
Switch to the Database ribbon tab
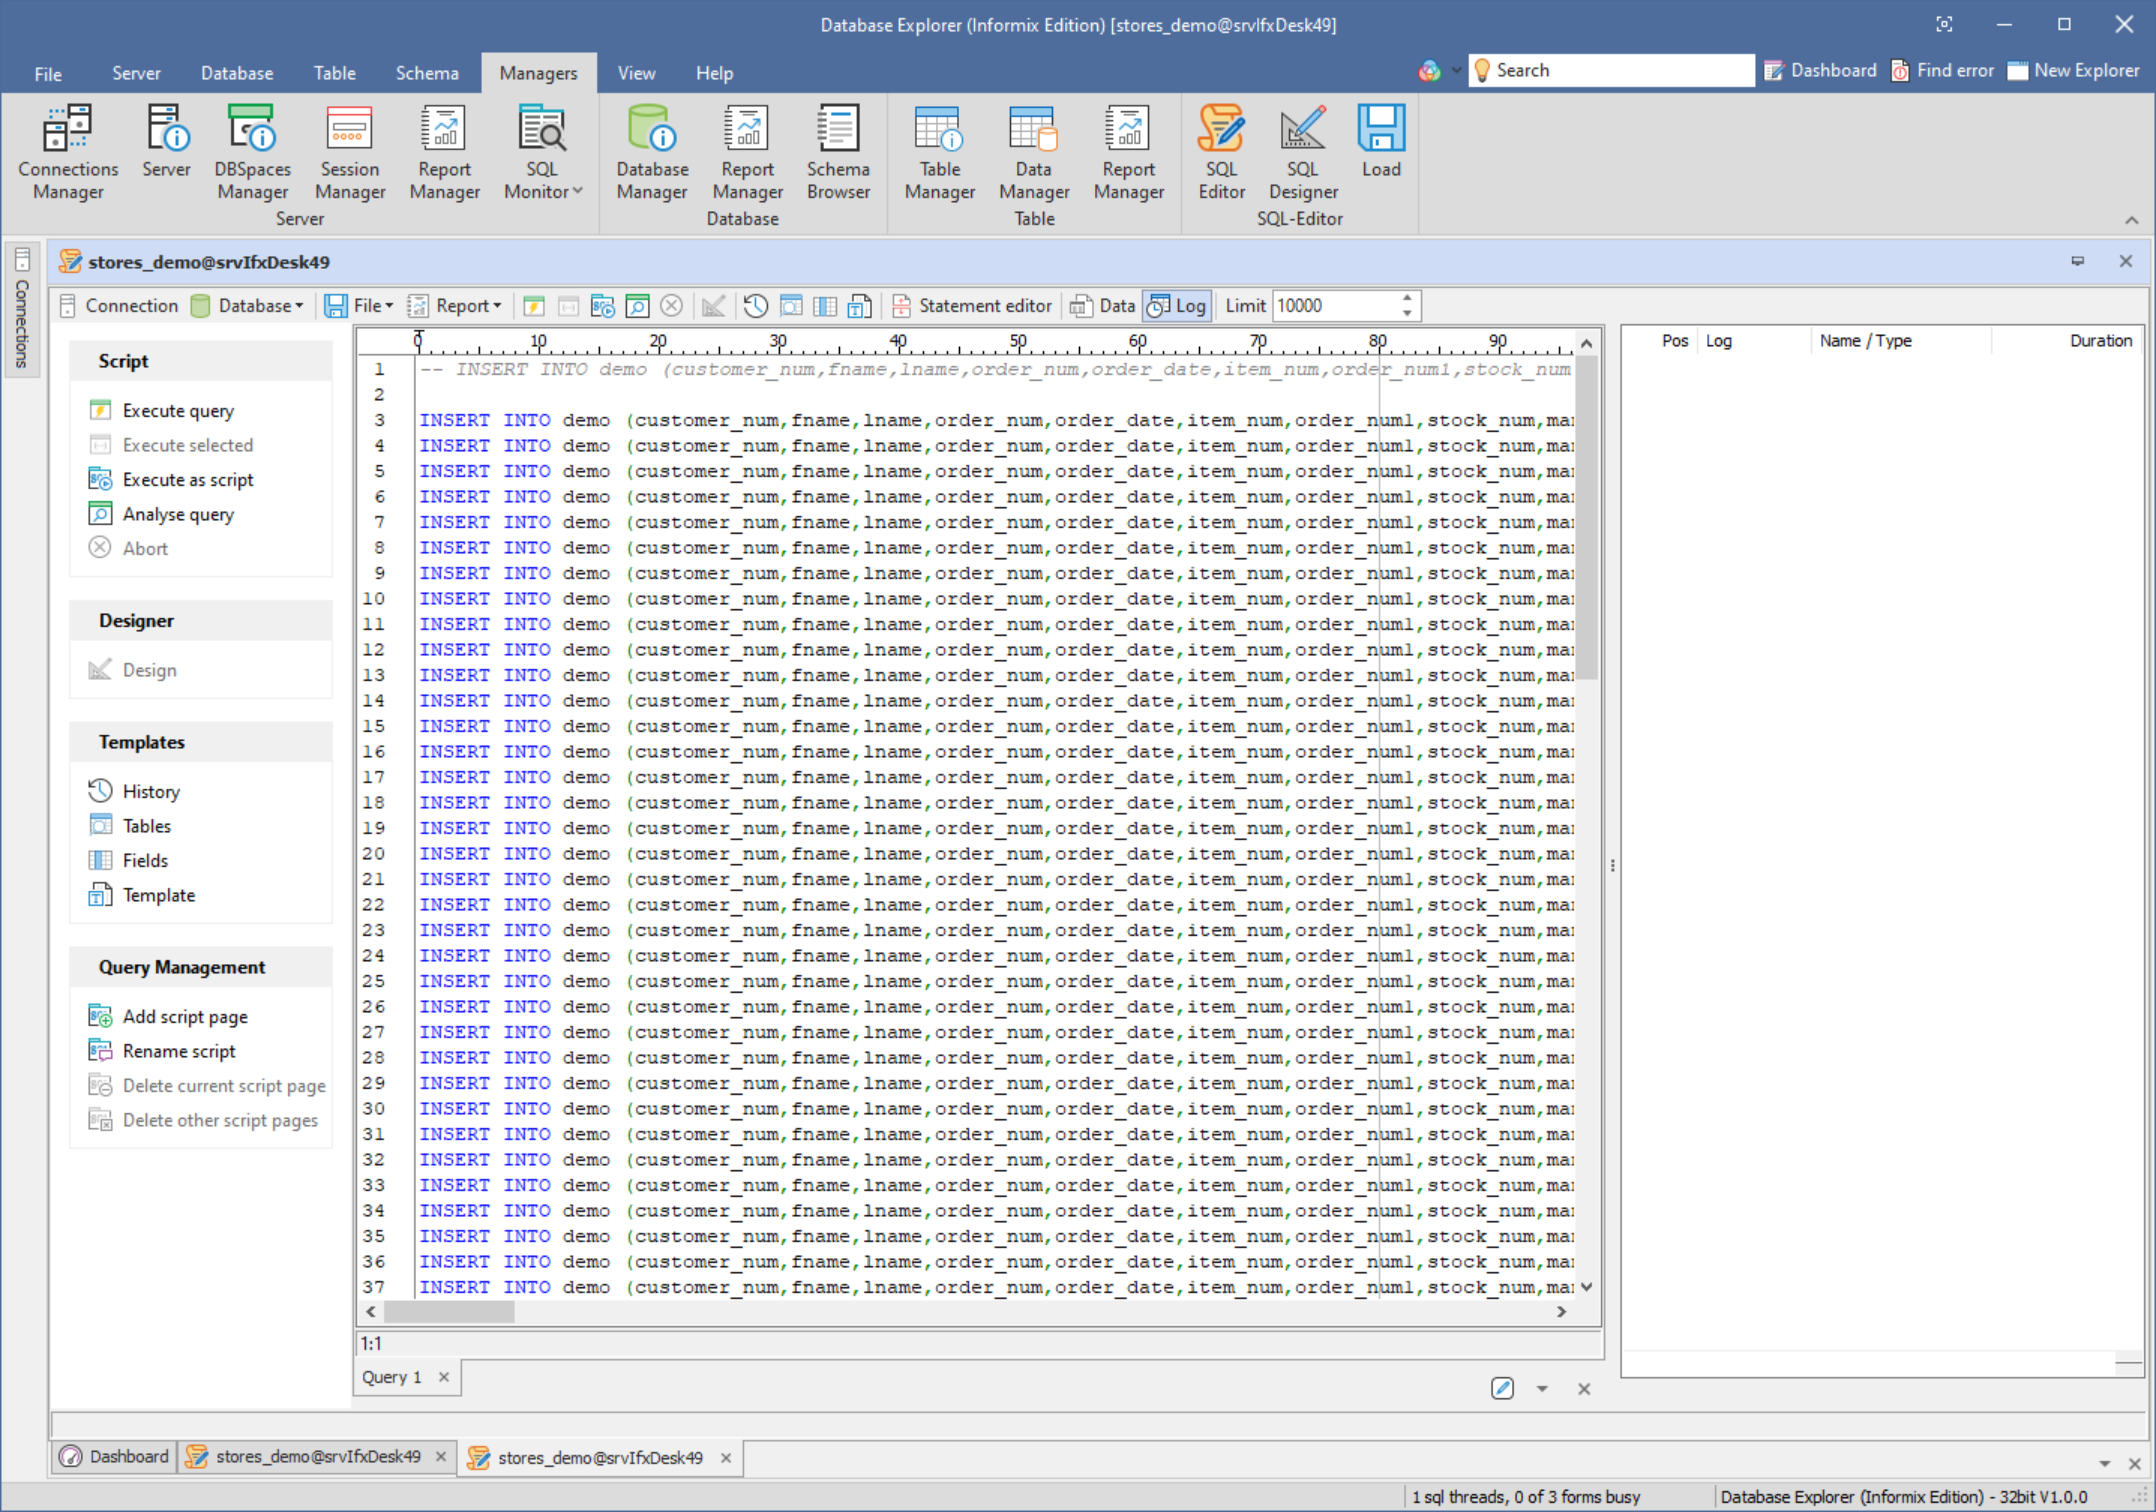click(237, 73)
